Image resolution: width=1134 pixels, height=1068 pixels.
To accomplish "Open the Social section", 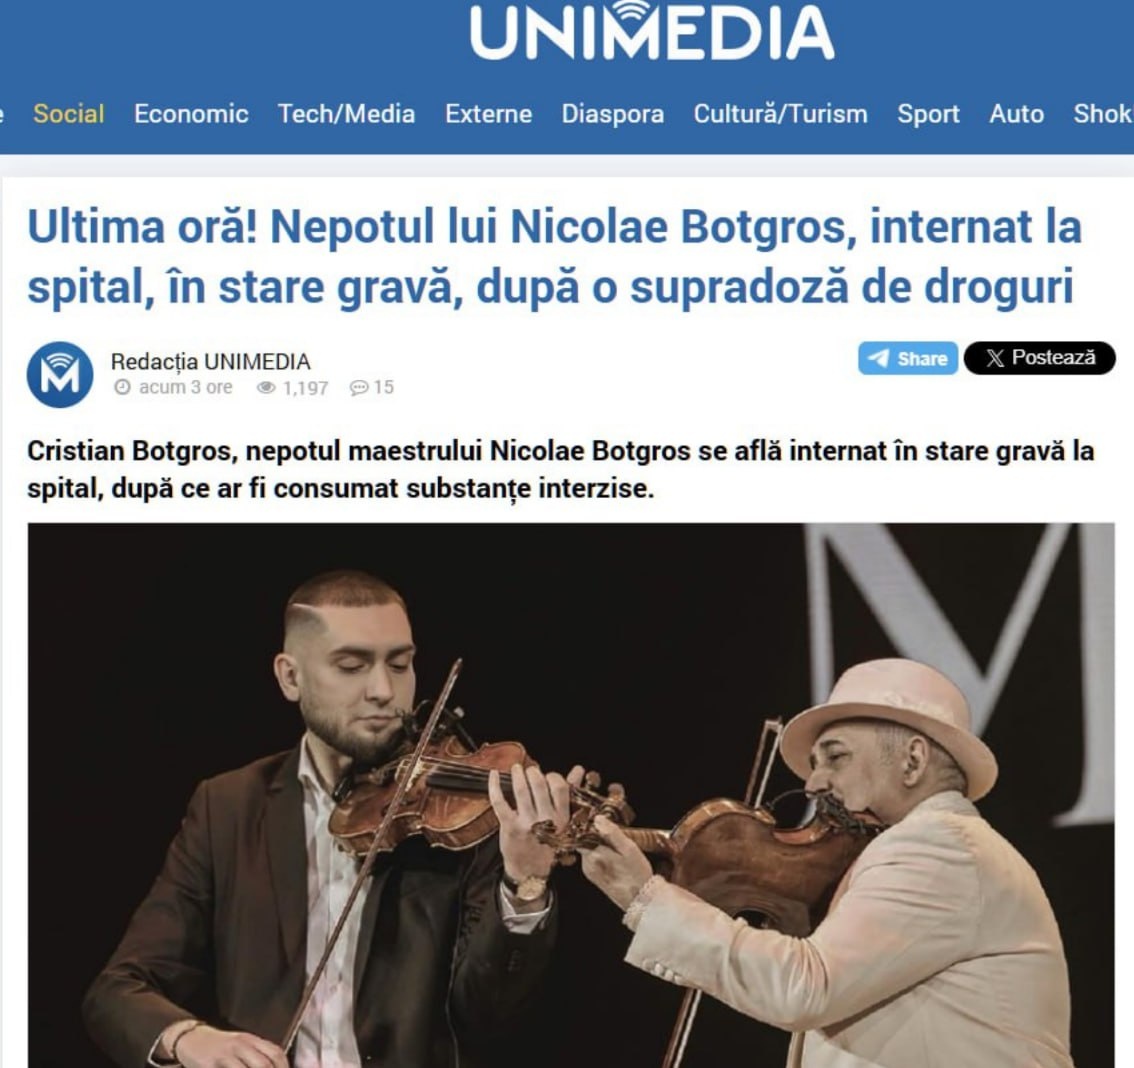I will [69, 114].
